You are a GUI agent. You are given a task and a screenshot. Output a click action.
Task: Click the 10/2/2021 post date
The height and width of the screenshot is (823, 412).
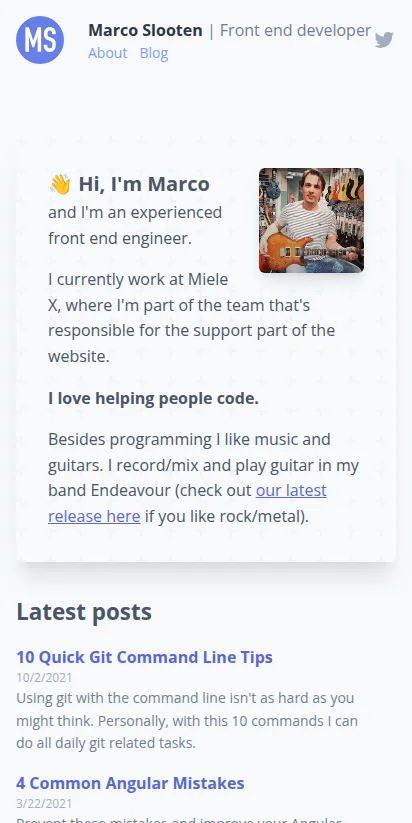click(x=44, y=677)
